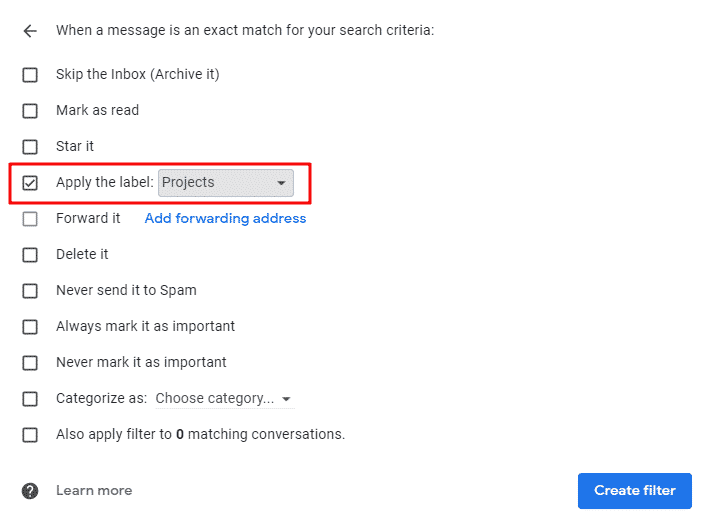Screen dimensions: 708x525
Task: Click the back arrow icon
Action: click(30, 31)
